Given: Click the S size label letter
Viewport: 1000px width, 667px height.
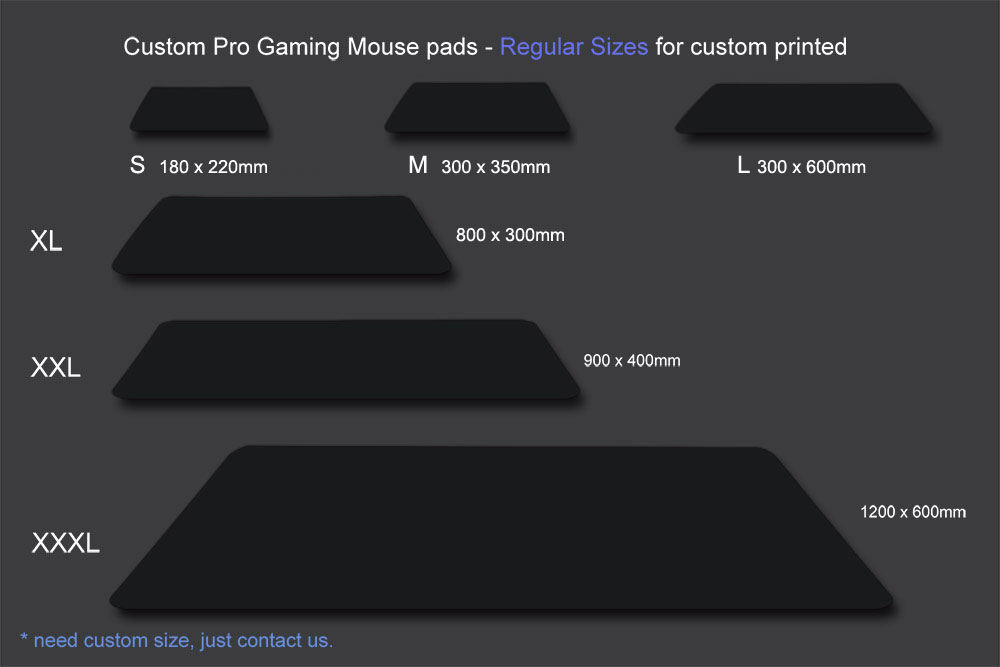Looking at the screenshot, I should (137, 165).
